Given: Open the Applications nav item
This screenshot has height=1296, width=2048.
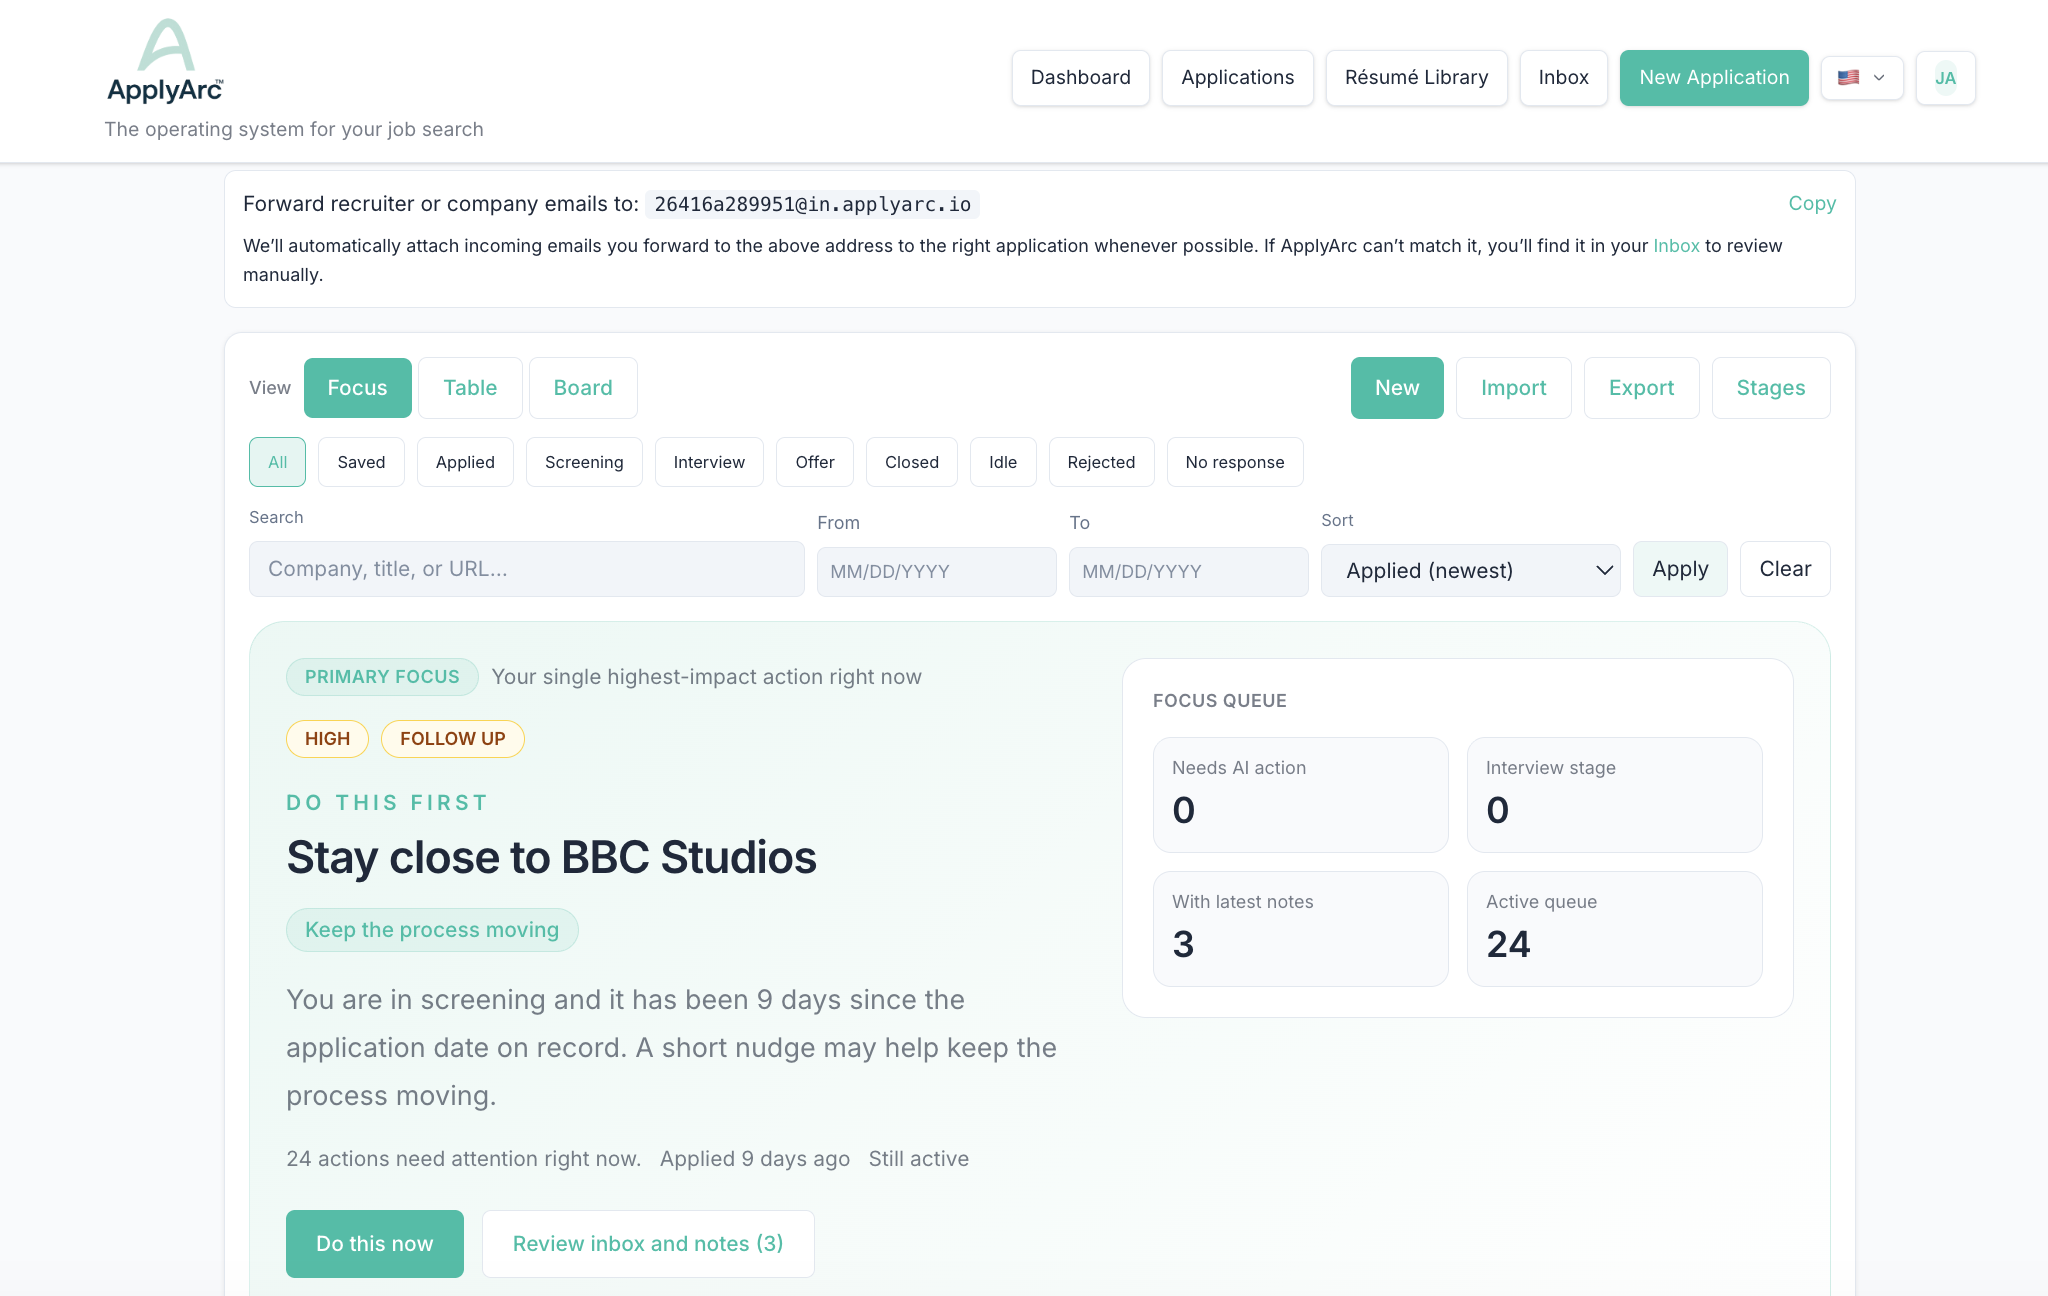Looking at the screenshot, I should pyautogui.click(x=1237, y=78).
